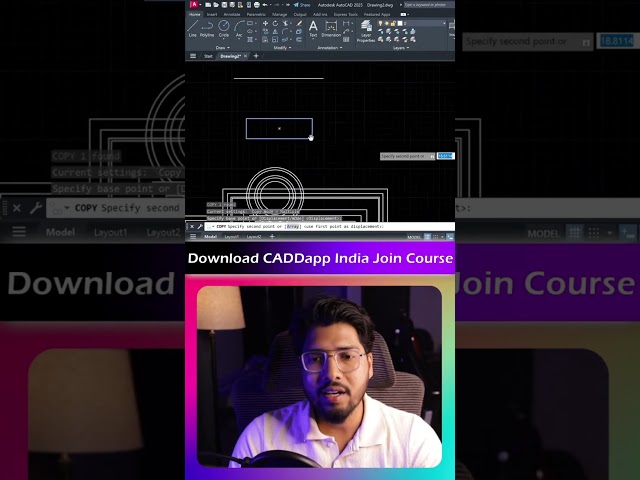Open the Rectangle tool dropdown arrow
Viewport: 640px width, 480px height.
(256, 23)
